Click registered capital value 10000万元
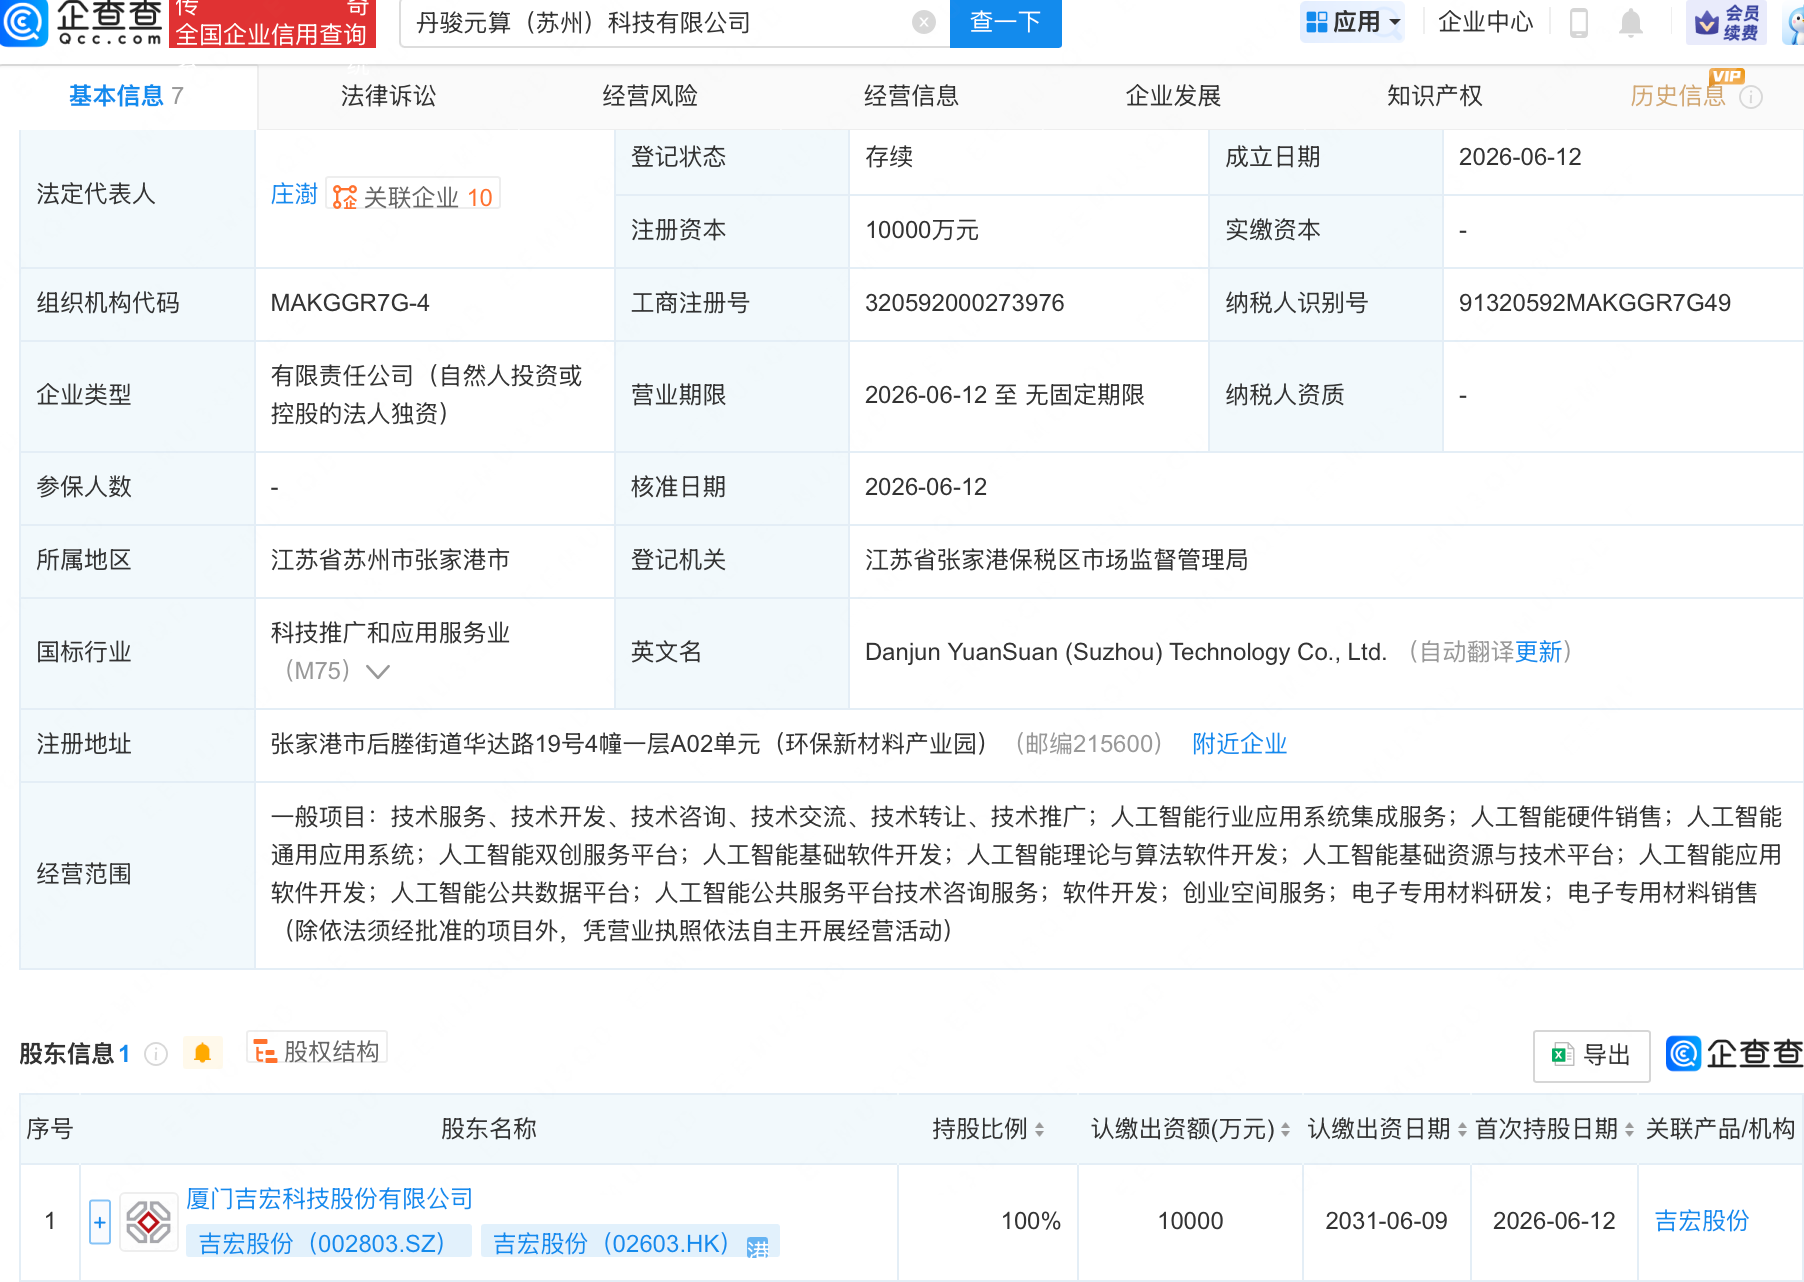1804x1282 pixels. tap(921, 230)
